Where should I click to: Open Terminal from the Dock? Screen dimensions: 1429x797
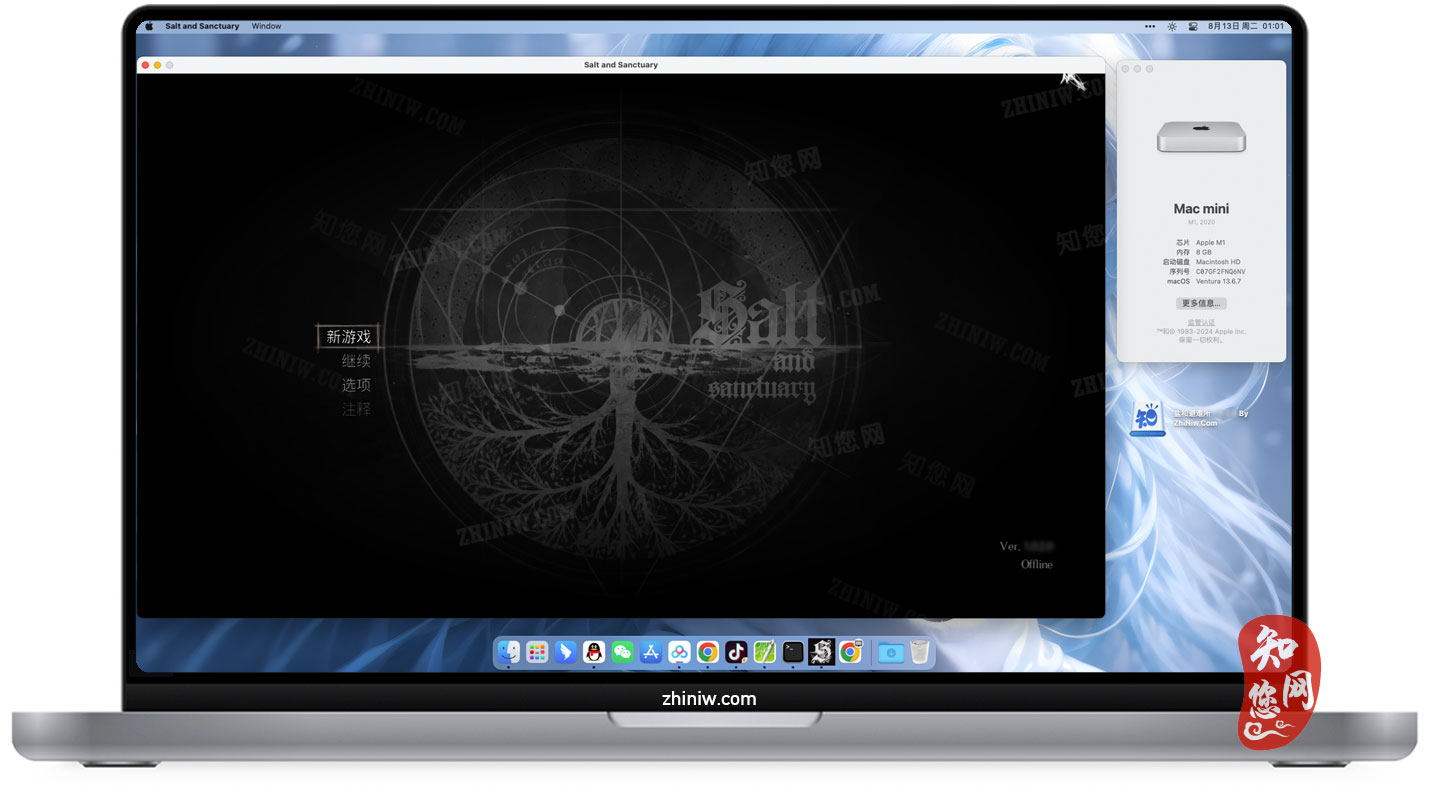(793, 652)
